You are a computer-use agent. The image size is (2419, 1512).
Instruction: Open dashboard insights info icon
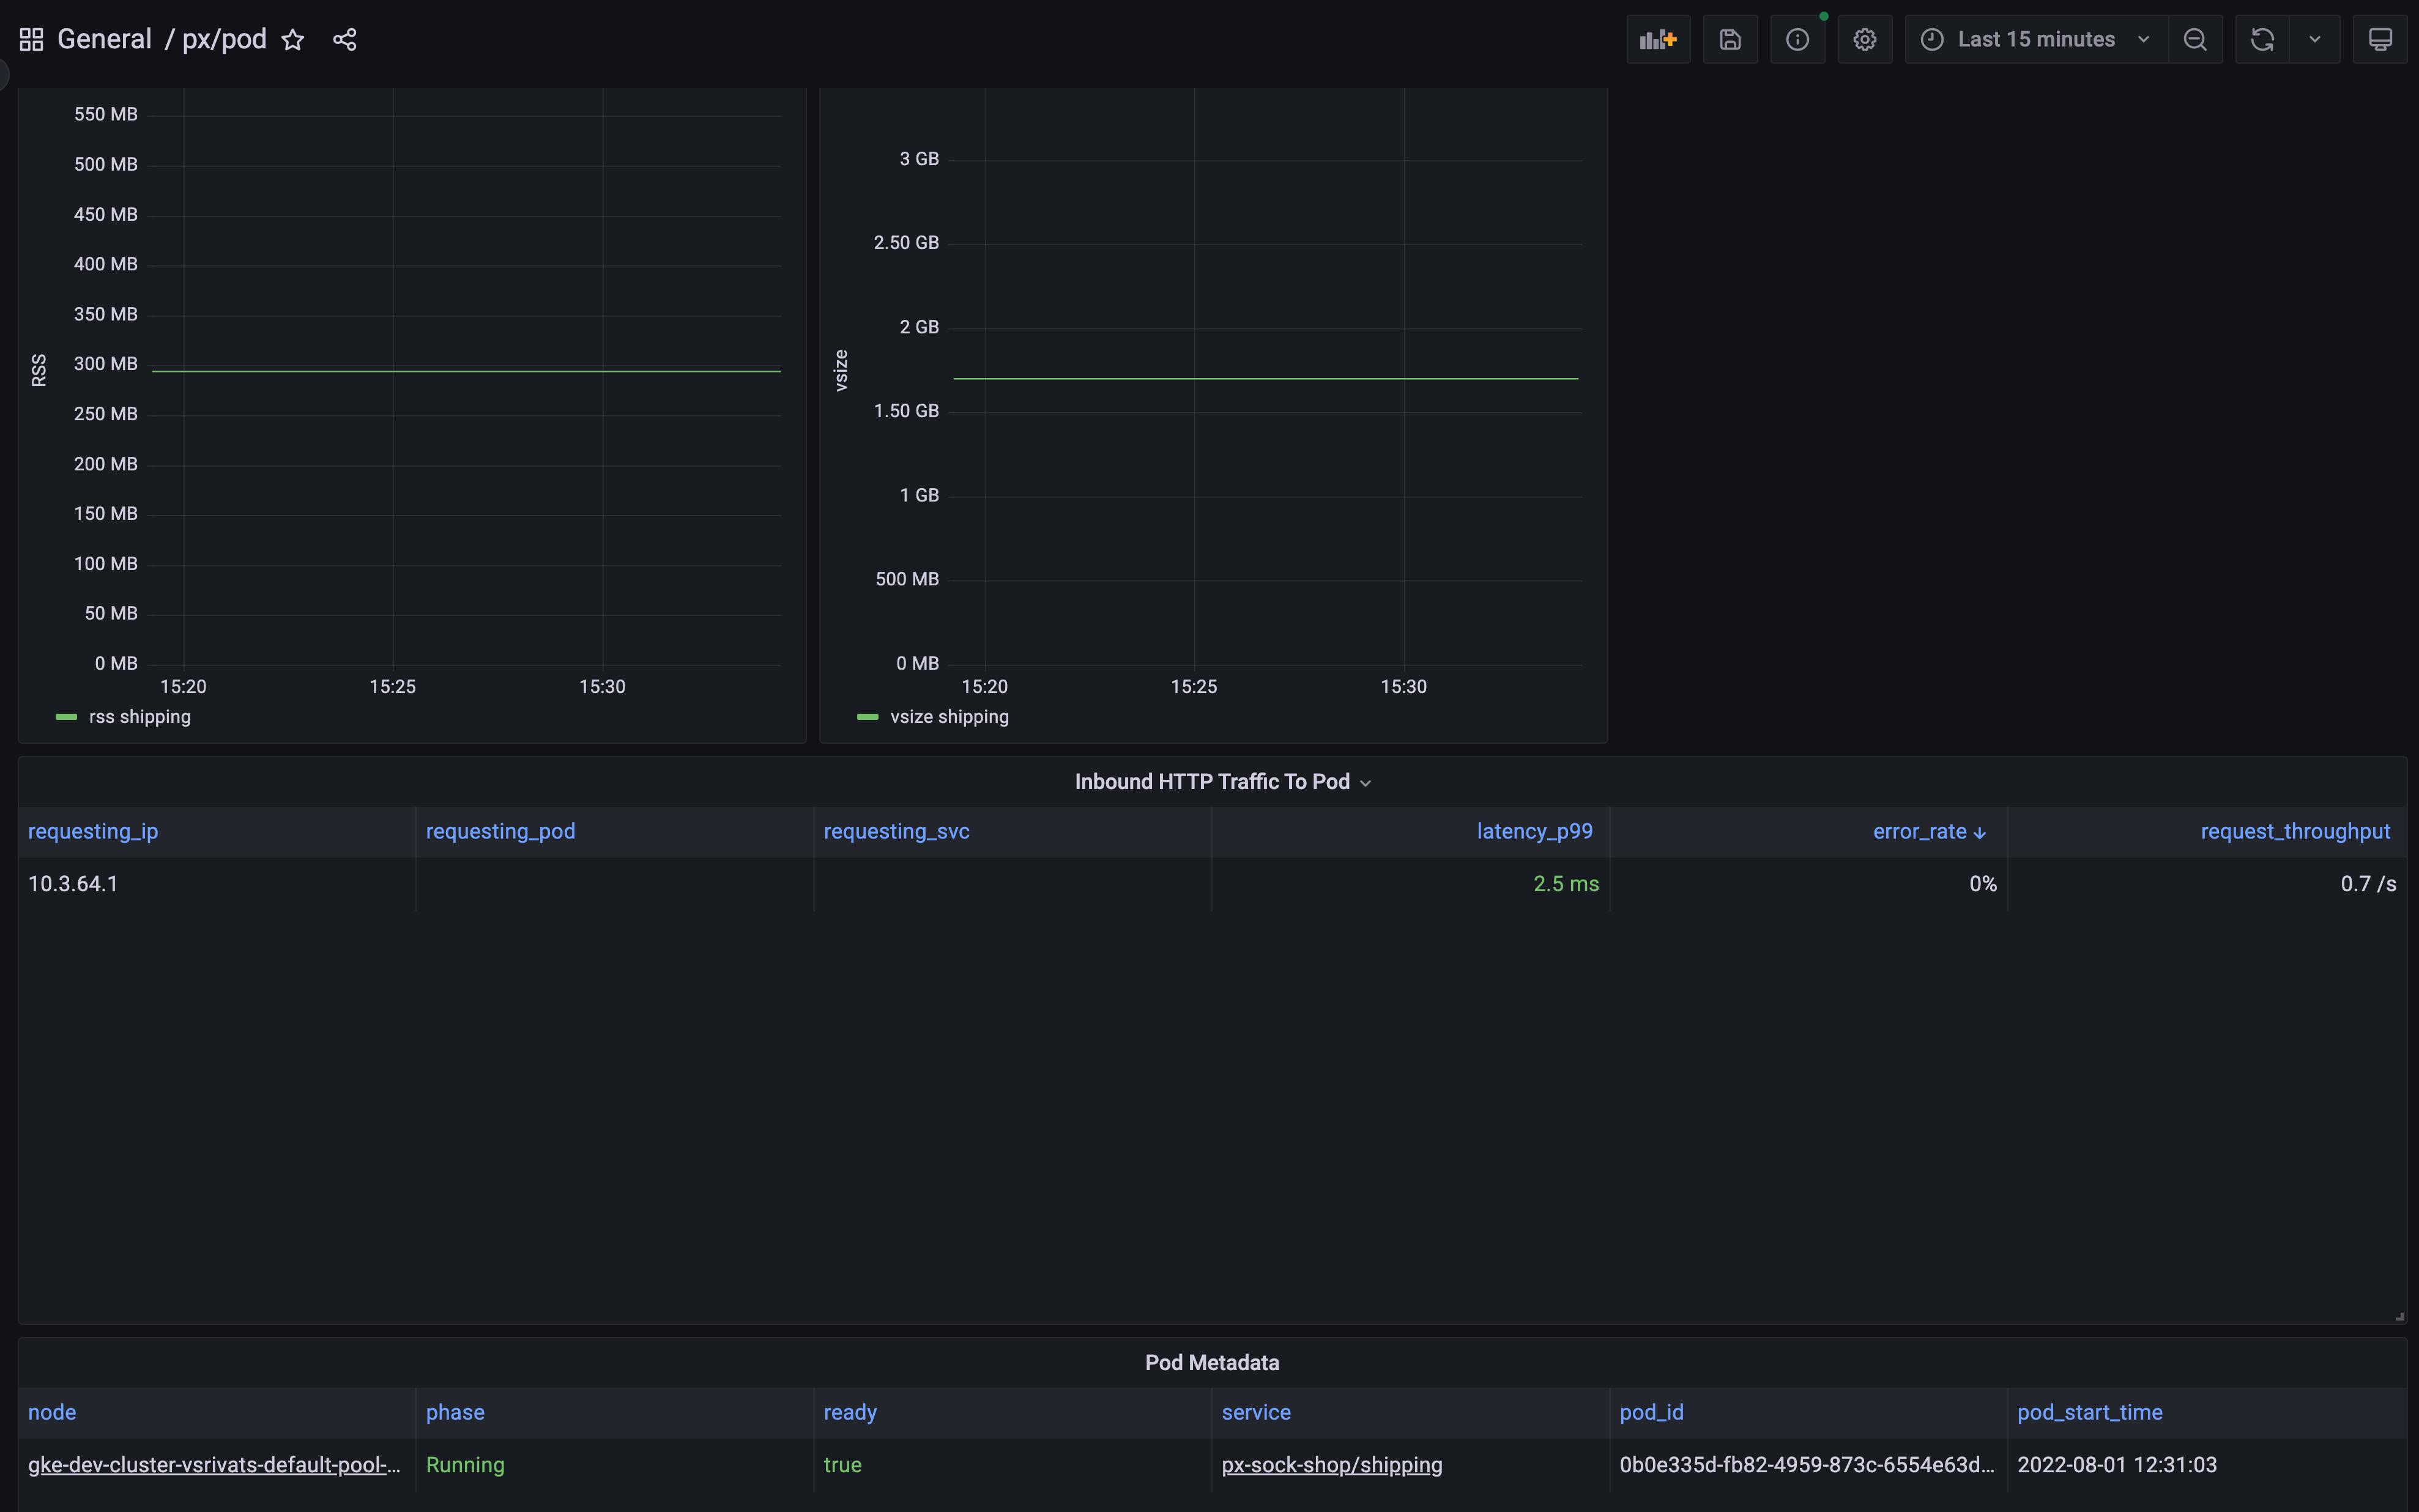1797,40
